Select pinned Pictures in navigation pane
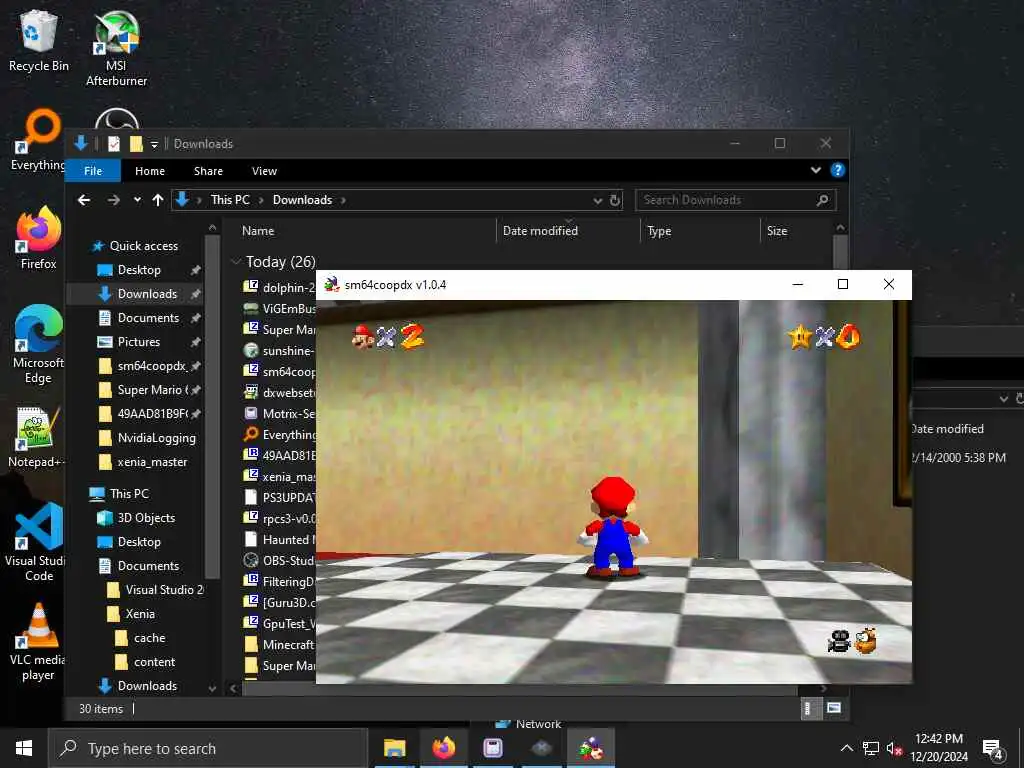1024x768 pixels. tap(138, 342)
